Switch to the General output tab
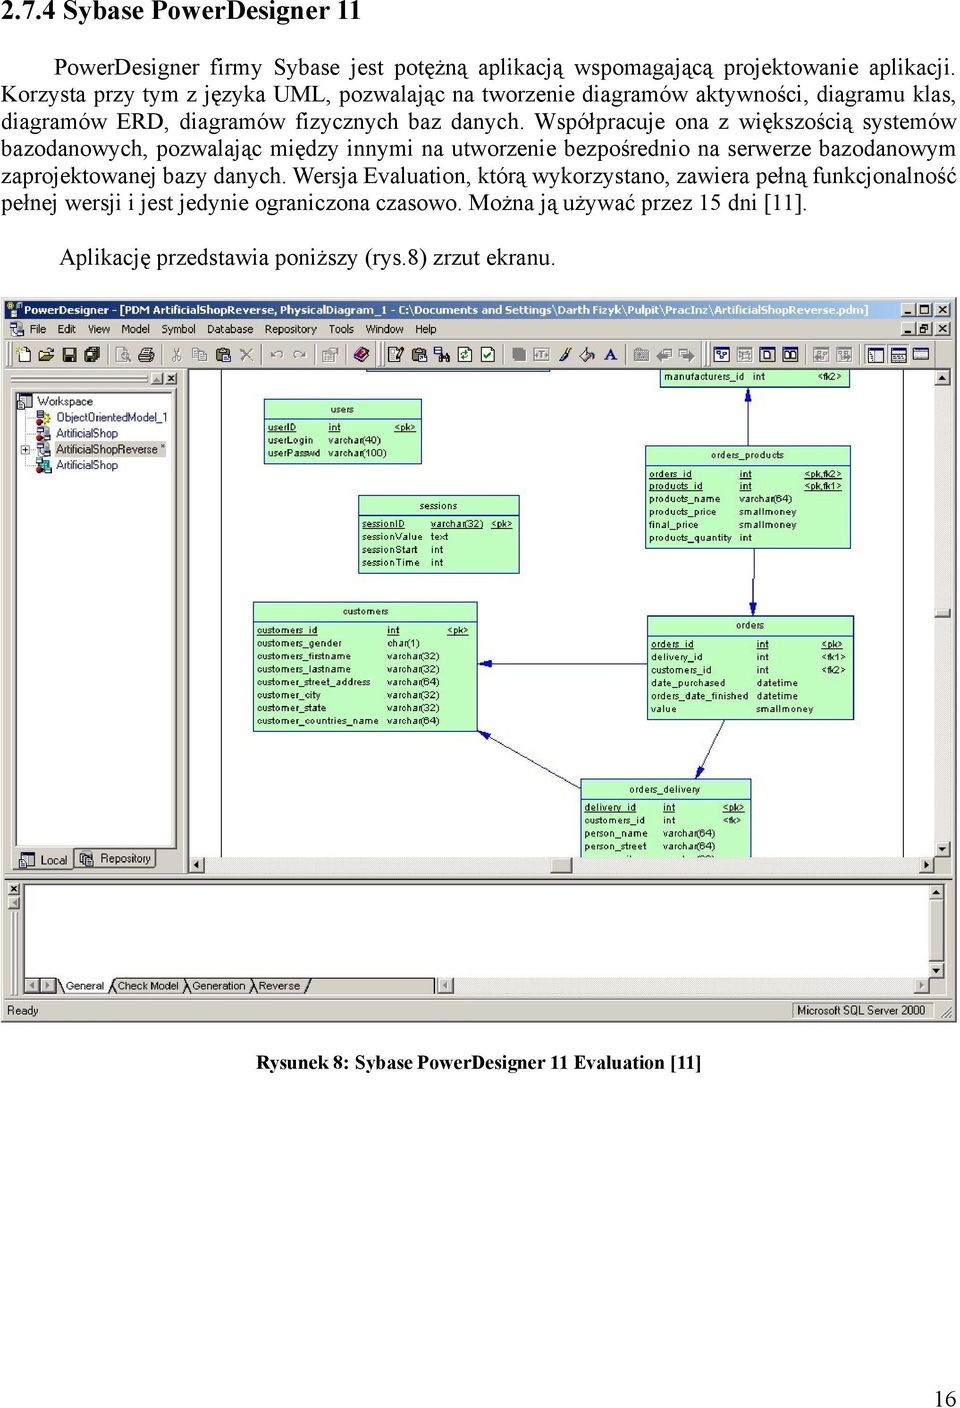Screen dimensions: 960x1408 click(84, 986)
